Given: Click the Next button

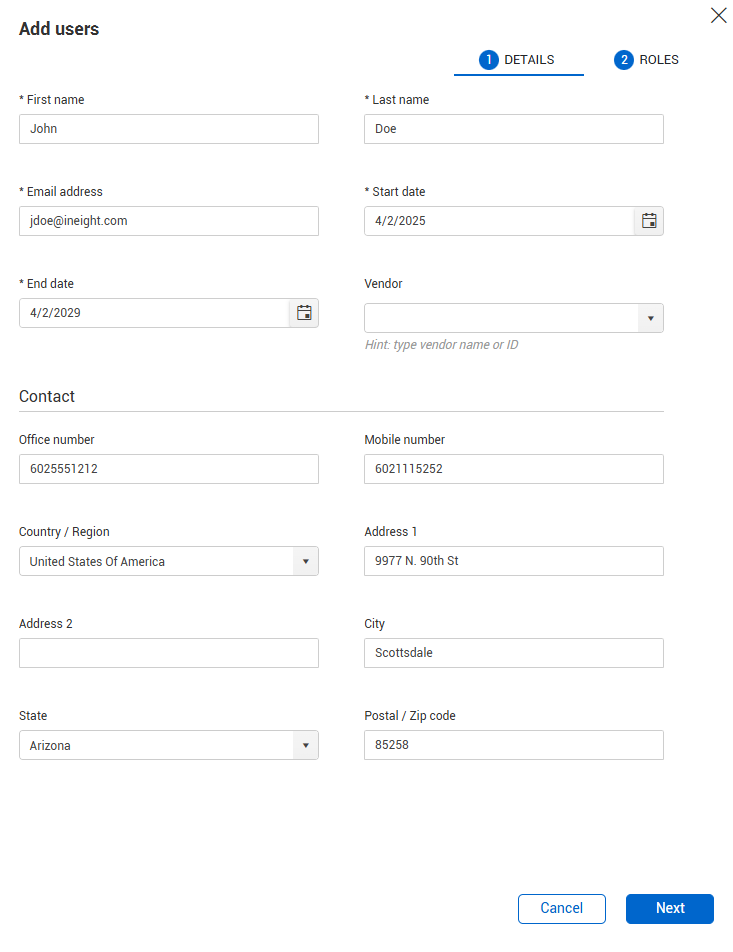Looking at the screenshot, I should [x=670, y=909].
